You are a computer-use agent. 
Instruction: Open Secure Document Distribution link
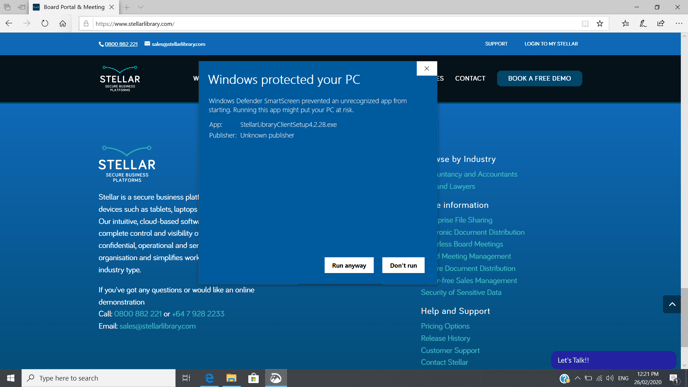pos(476,268)
